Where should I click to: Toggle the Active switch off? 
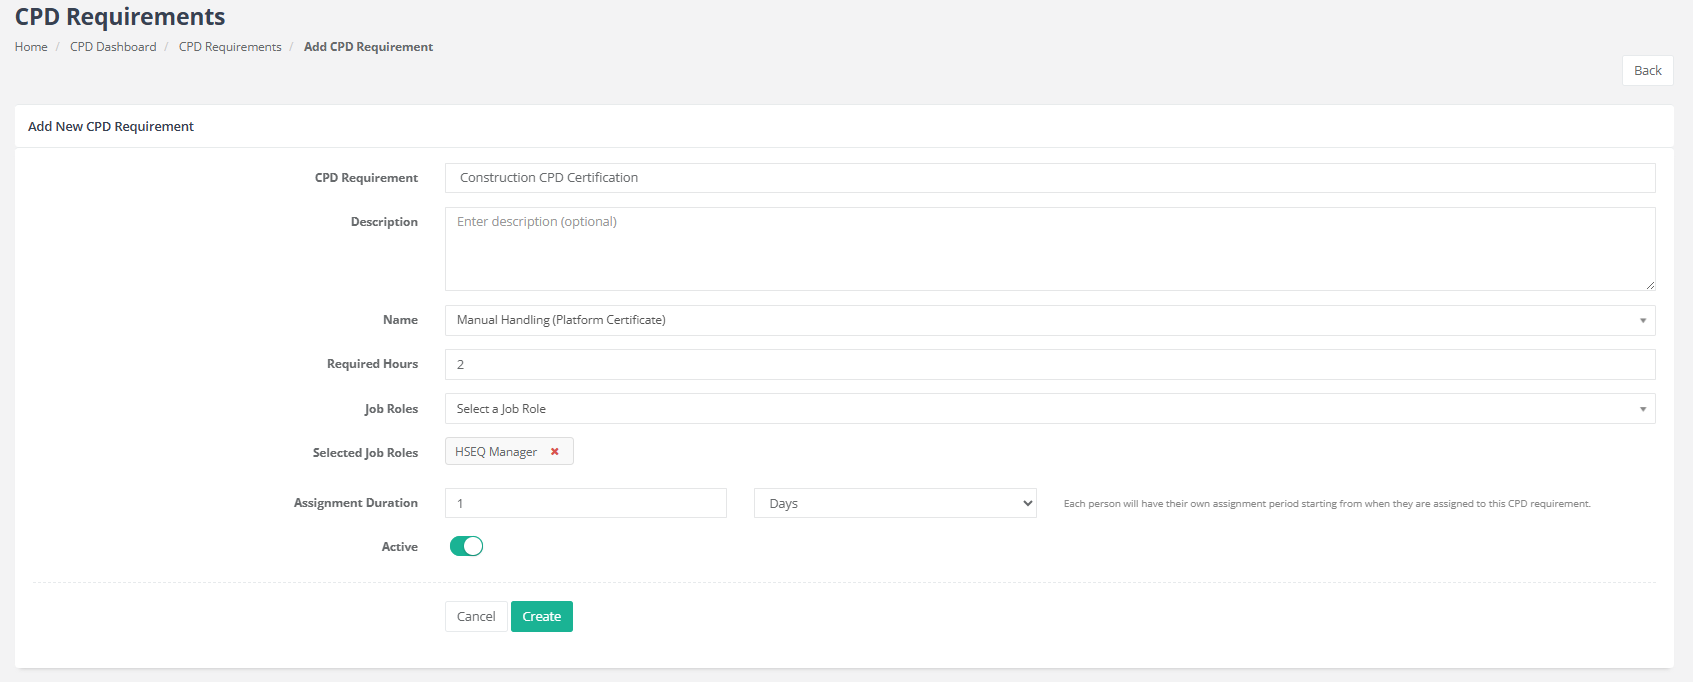pos(466,546)
